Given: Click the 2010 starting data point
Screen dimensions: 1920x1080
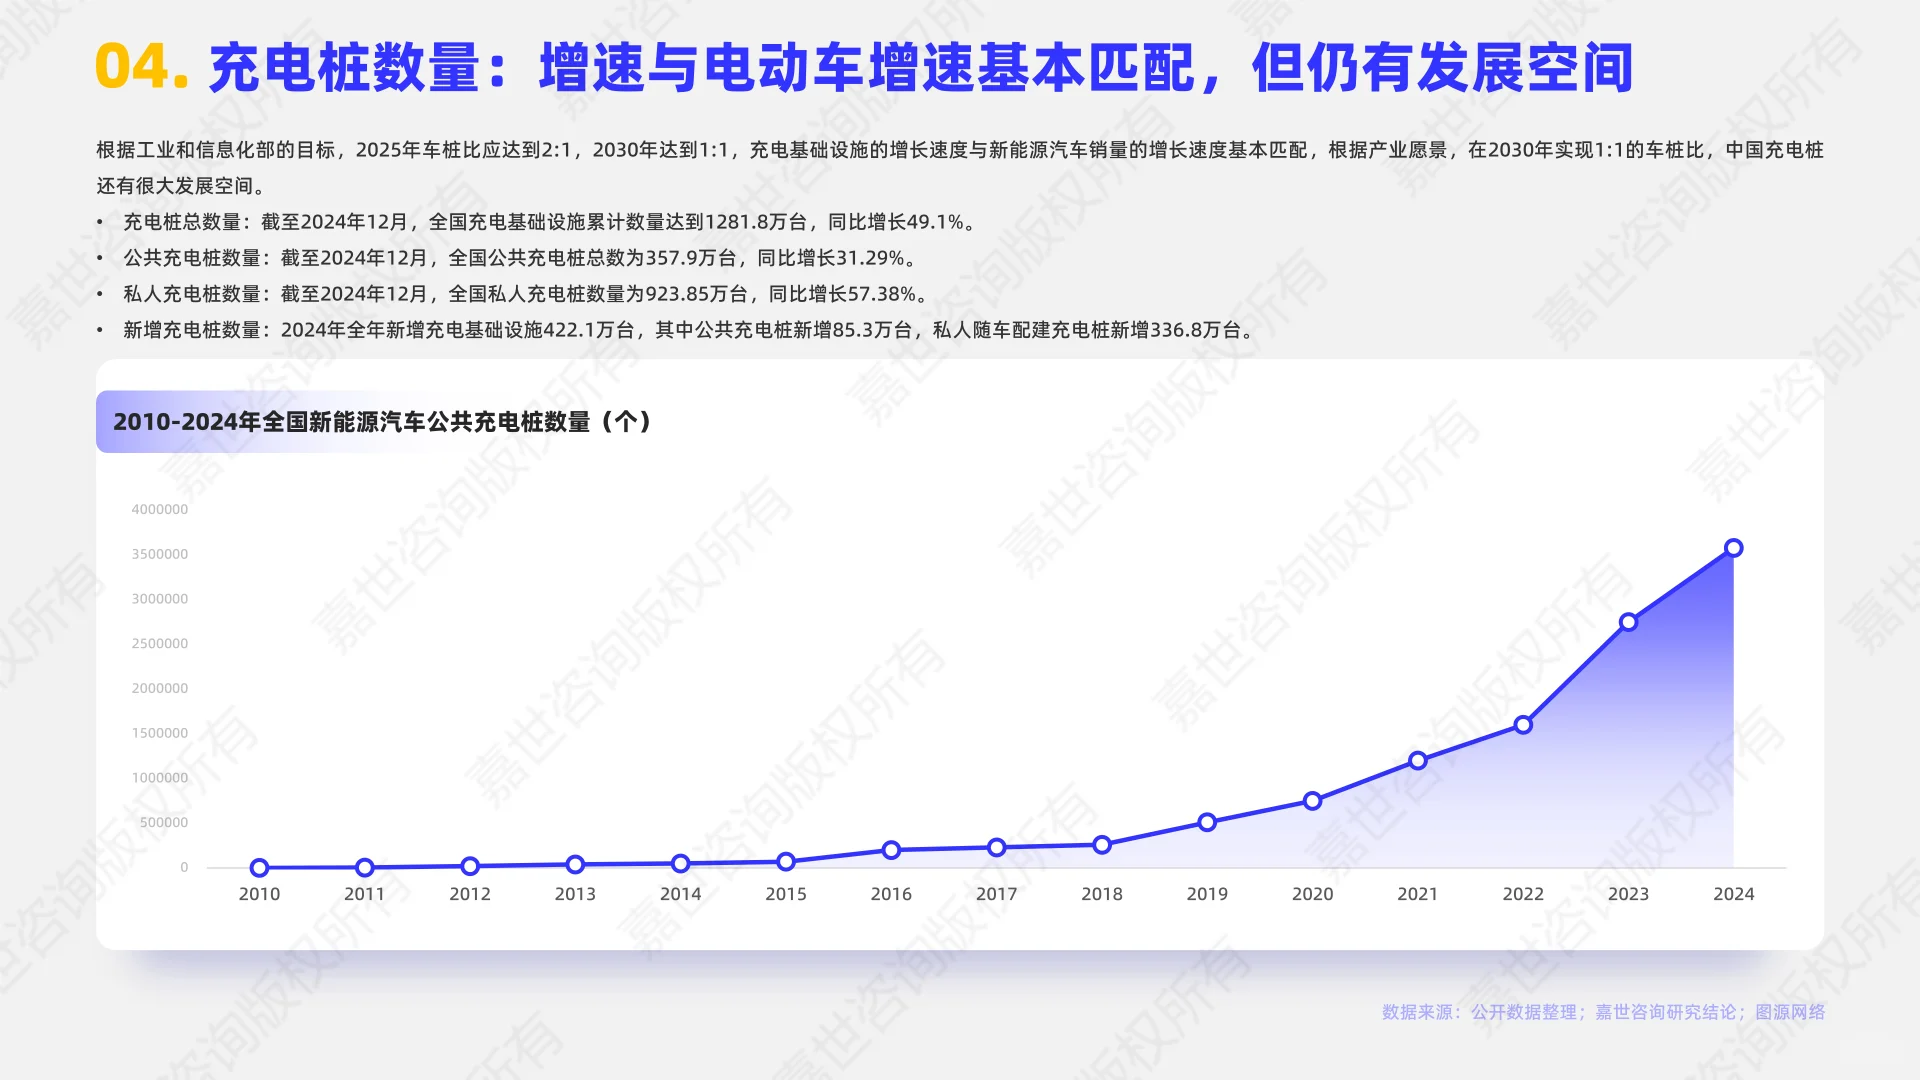Looking at the screenshot, I should coord(259,867).
